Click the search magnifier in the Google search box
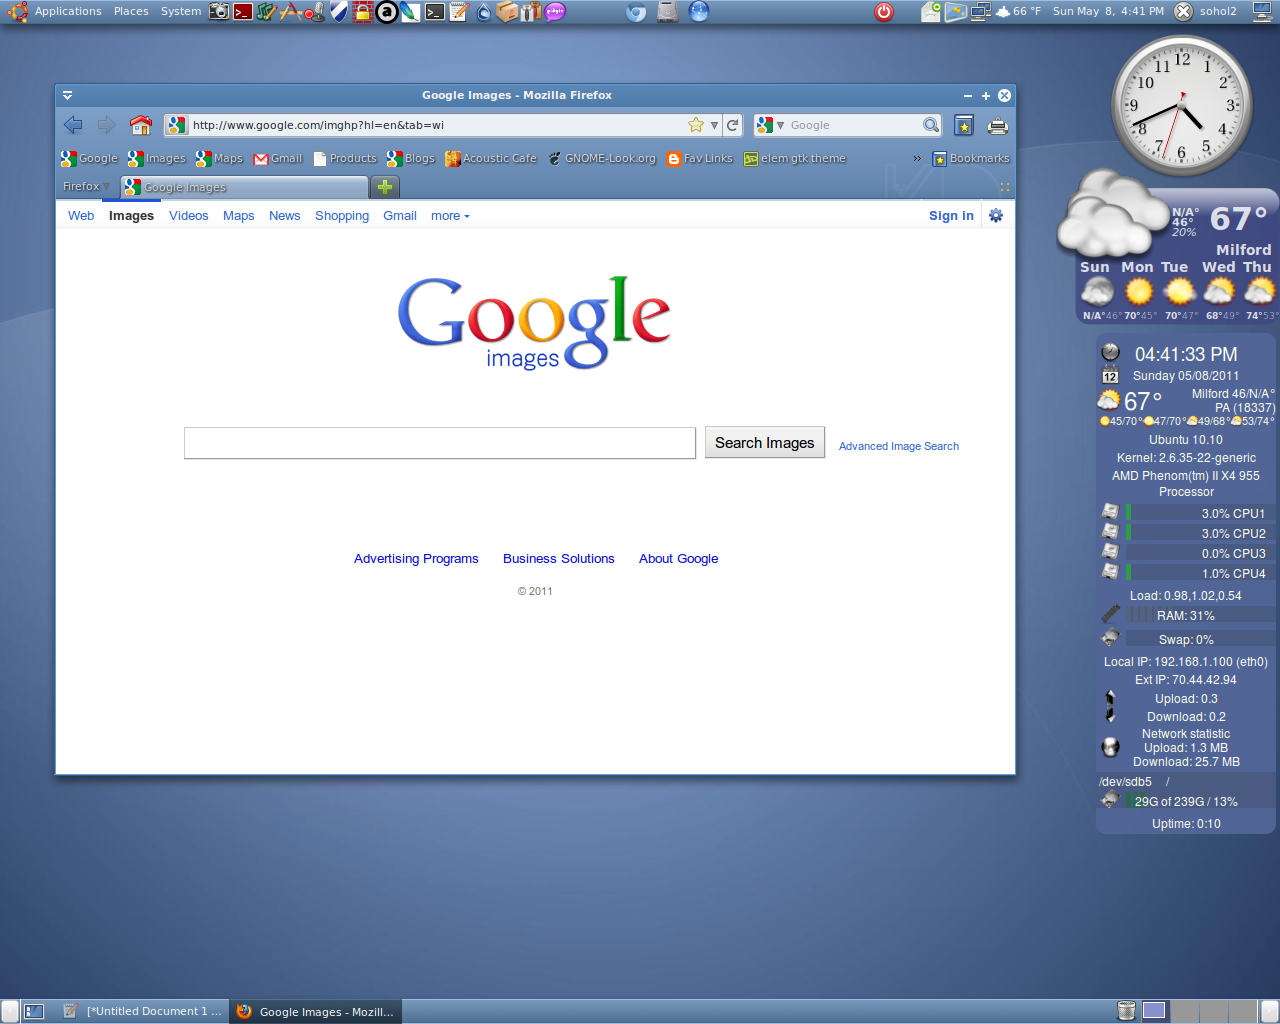 point(931,125)
